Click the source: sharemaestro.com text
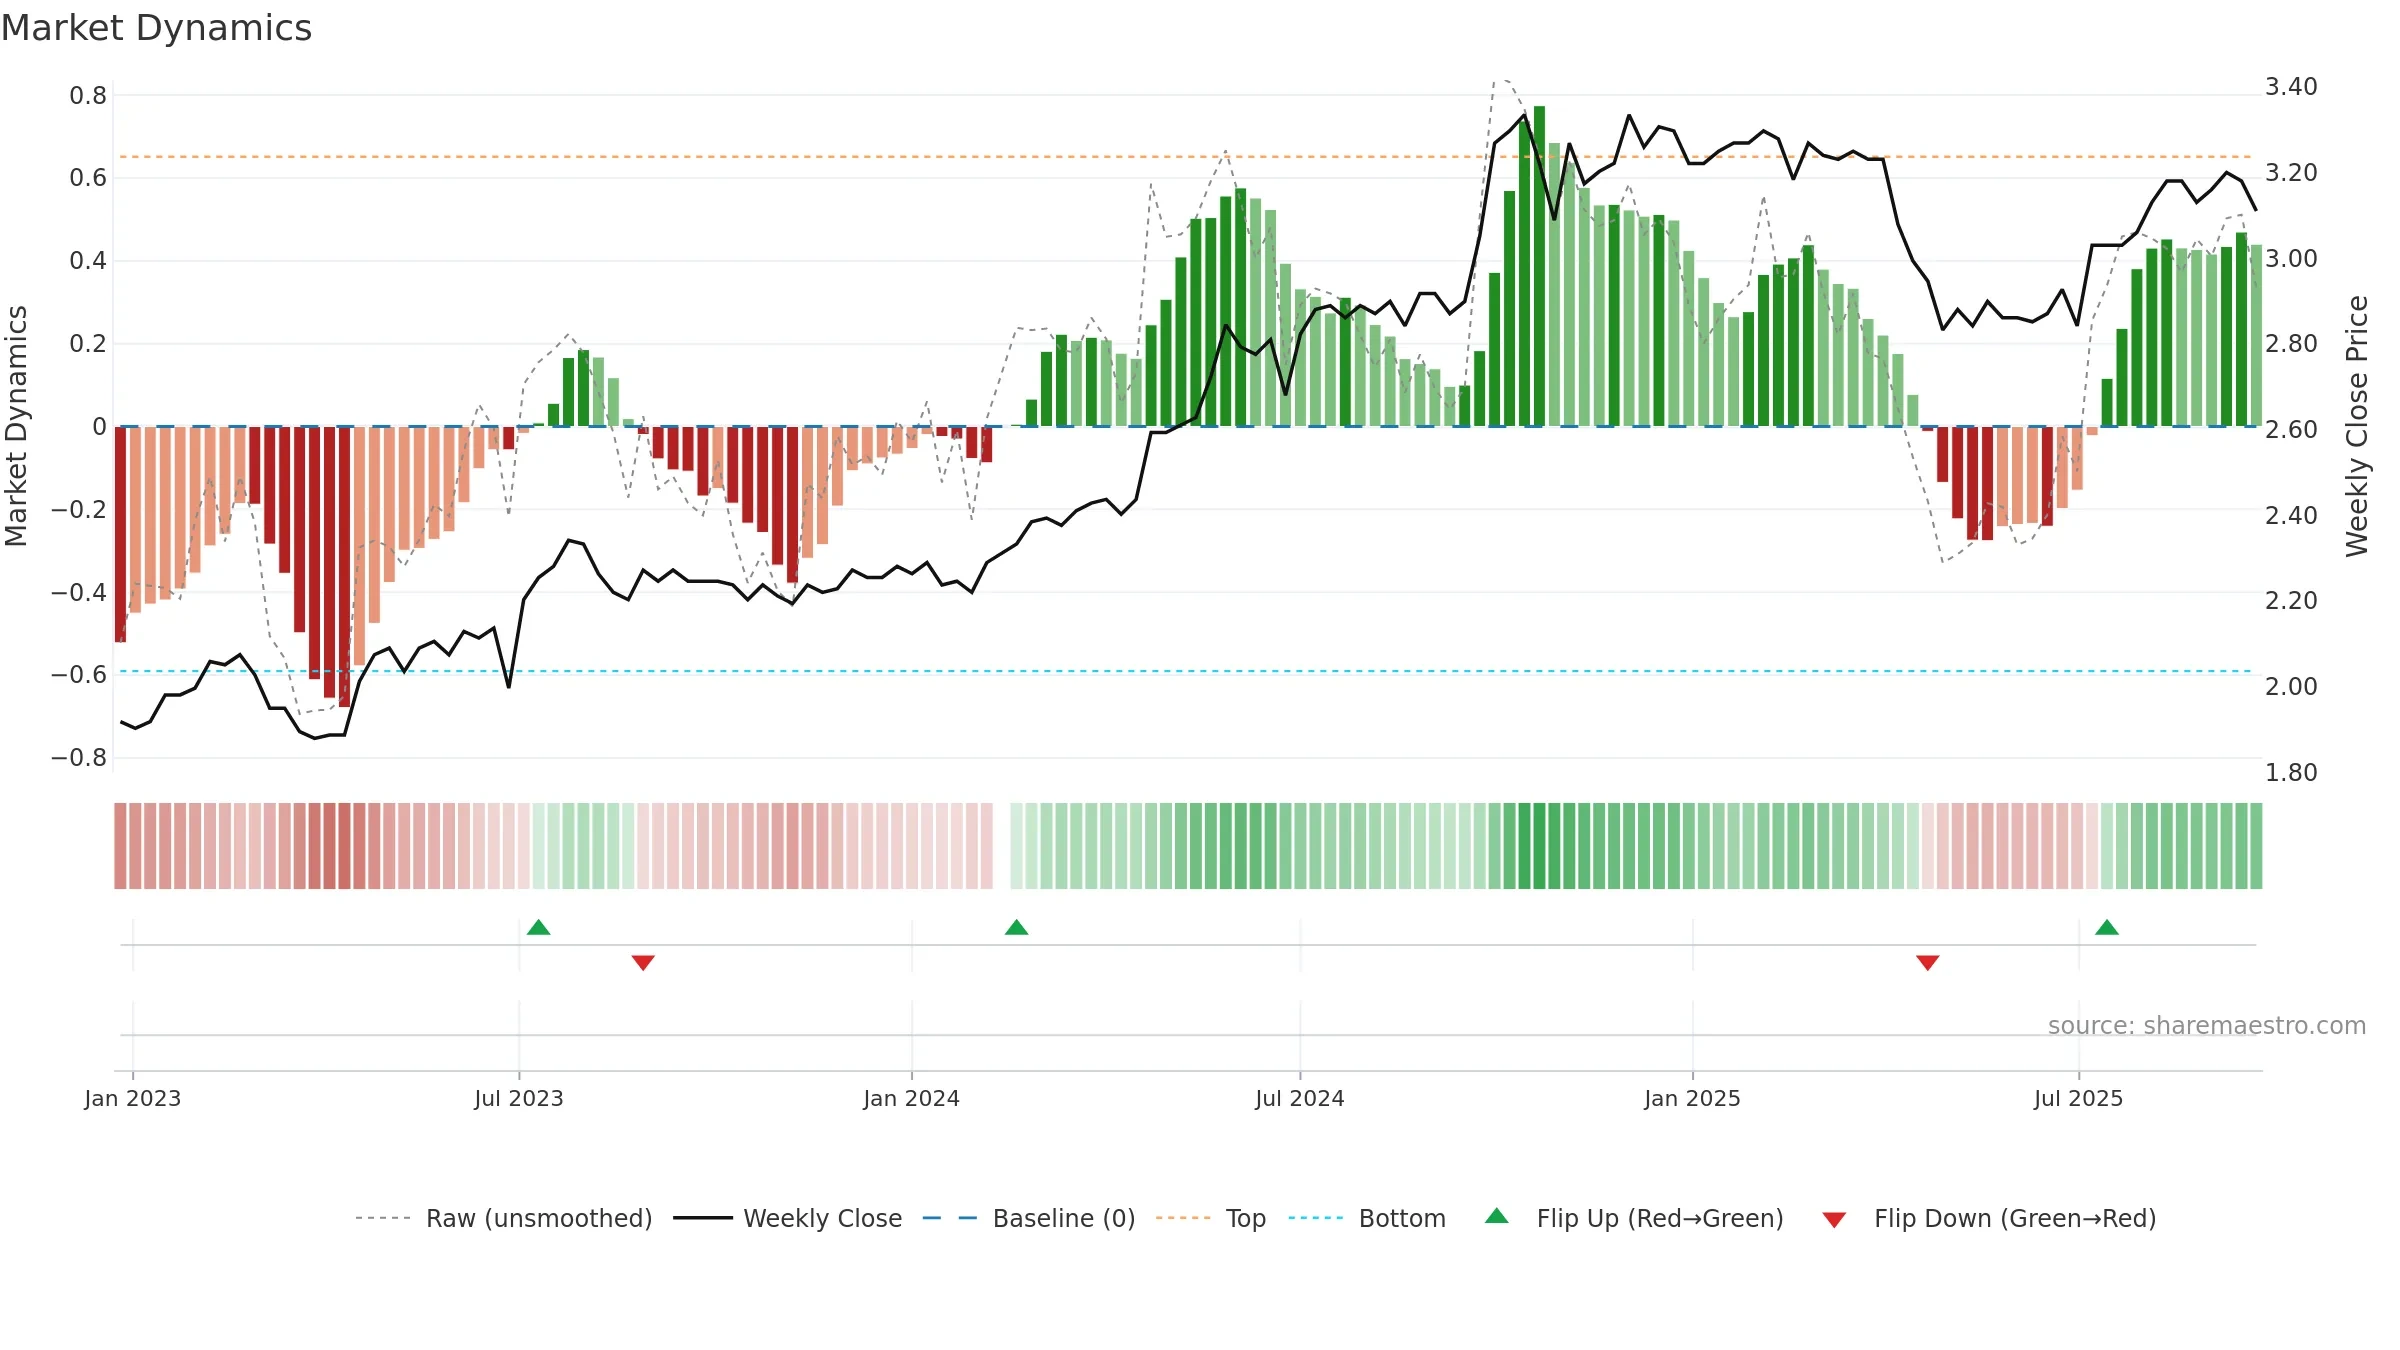 pyautogui.click(x=2207, y=1025)
